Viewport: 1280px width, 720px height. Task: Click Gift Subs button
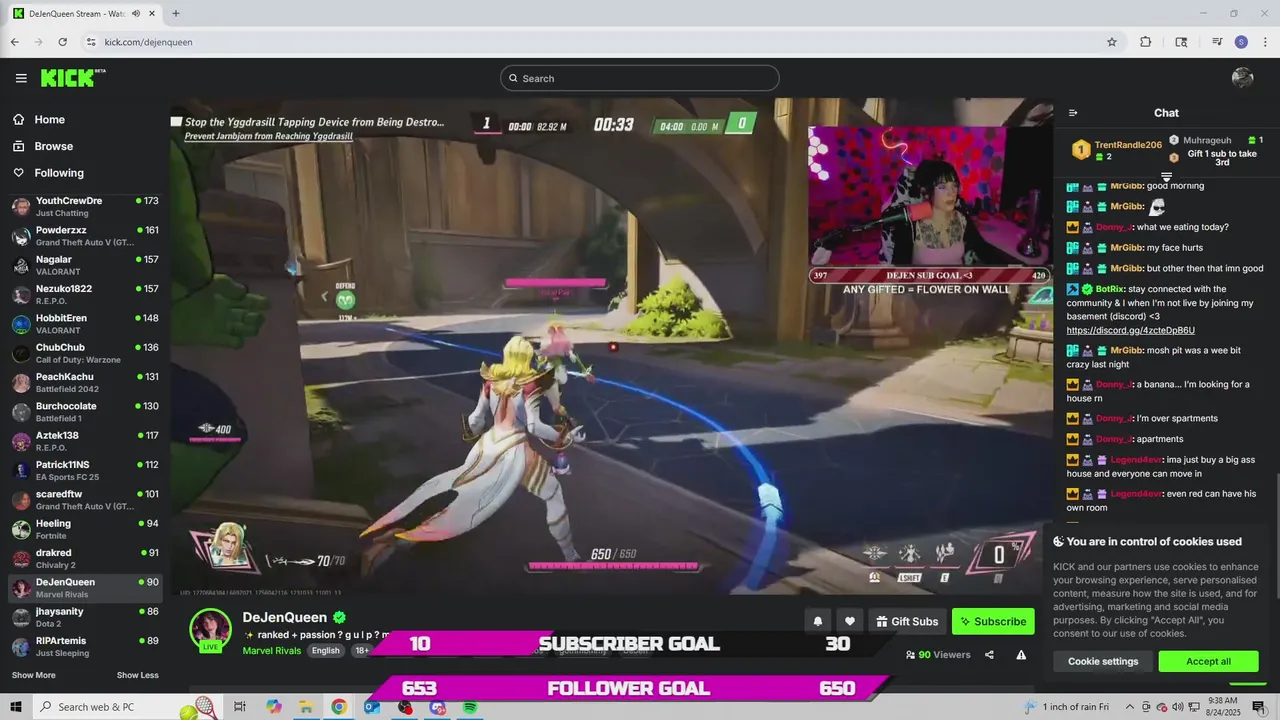[x=907, y=621]
